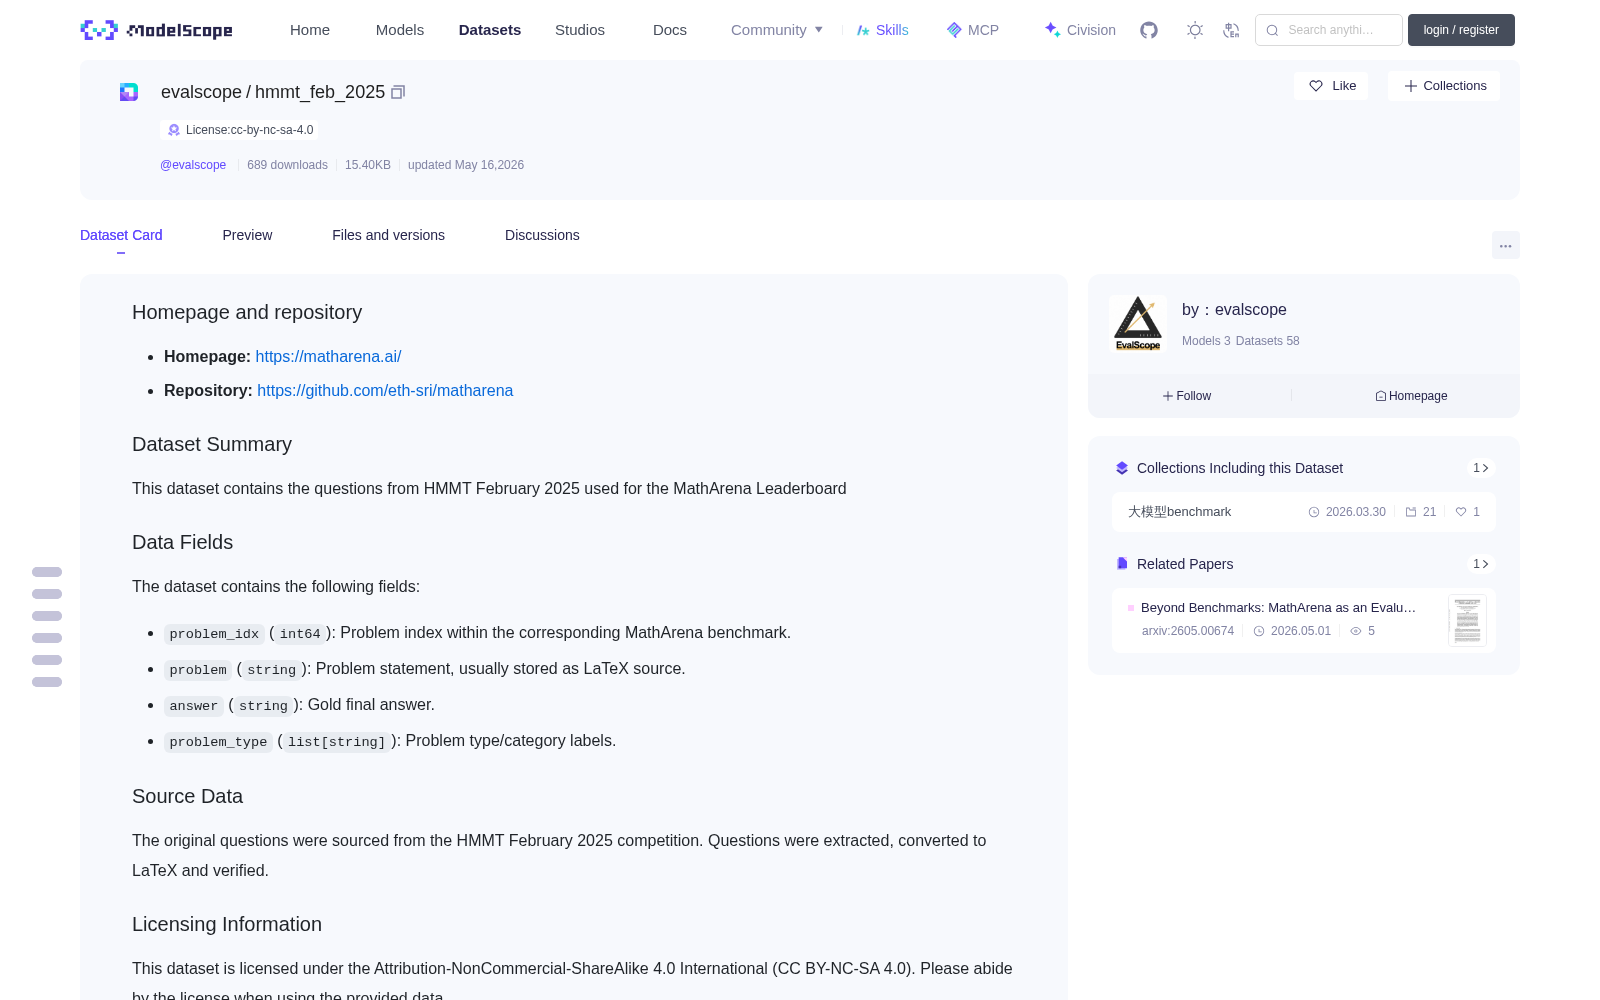This screenshot has width=1600, height=1000.
Task: Expand the Related Papers count chevron
Action: [1481, 564]
